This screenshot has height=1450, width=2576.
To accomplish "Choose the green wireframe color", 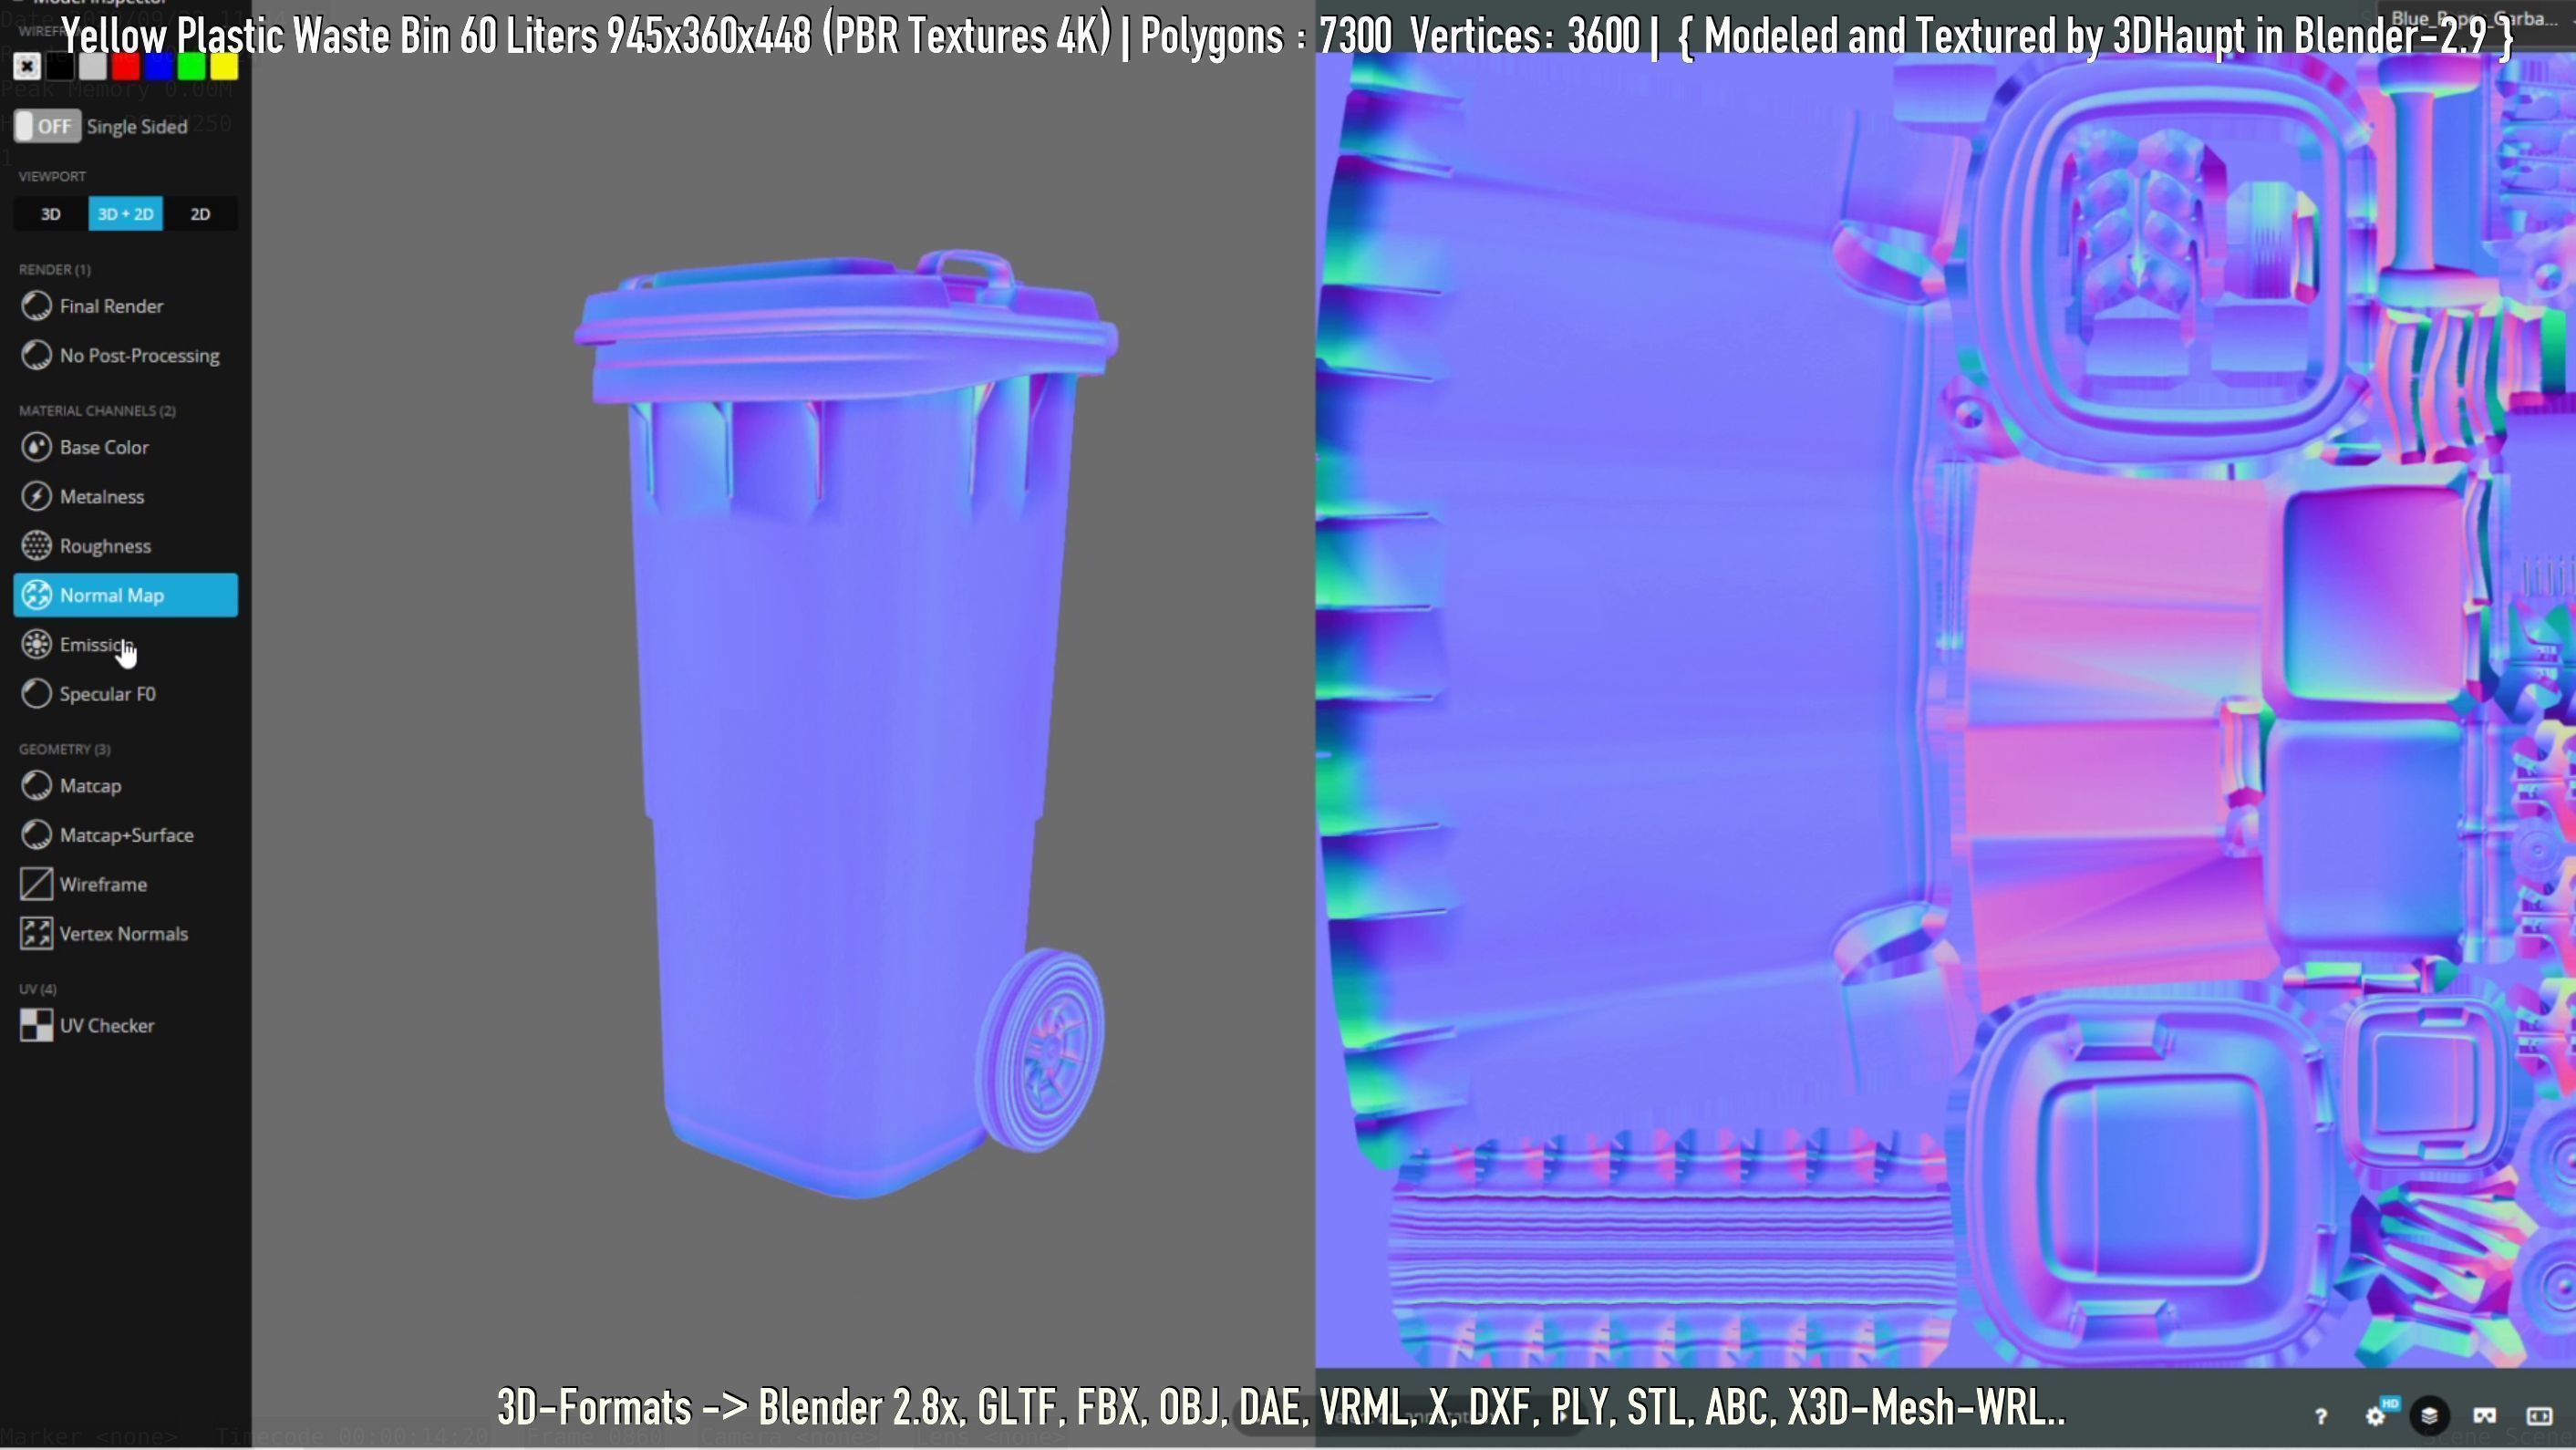I will (x=192, y=67).
